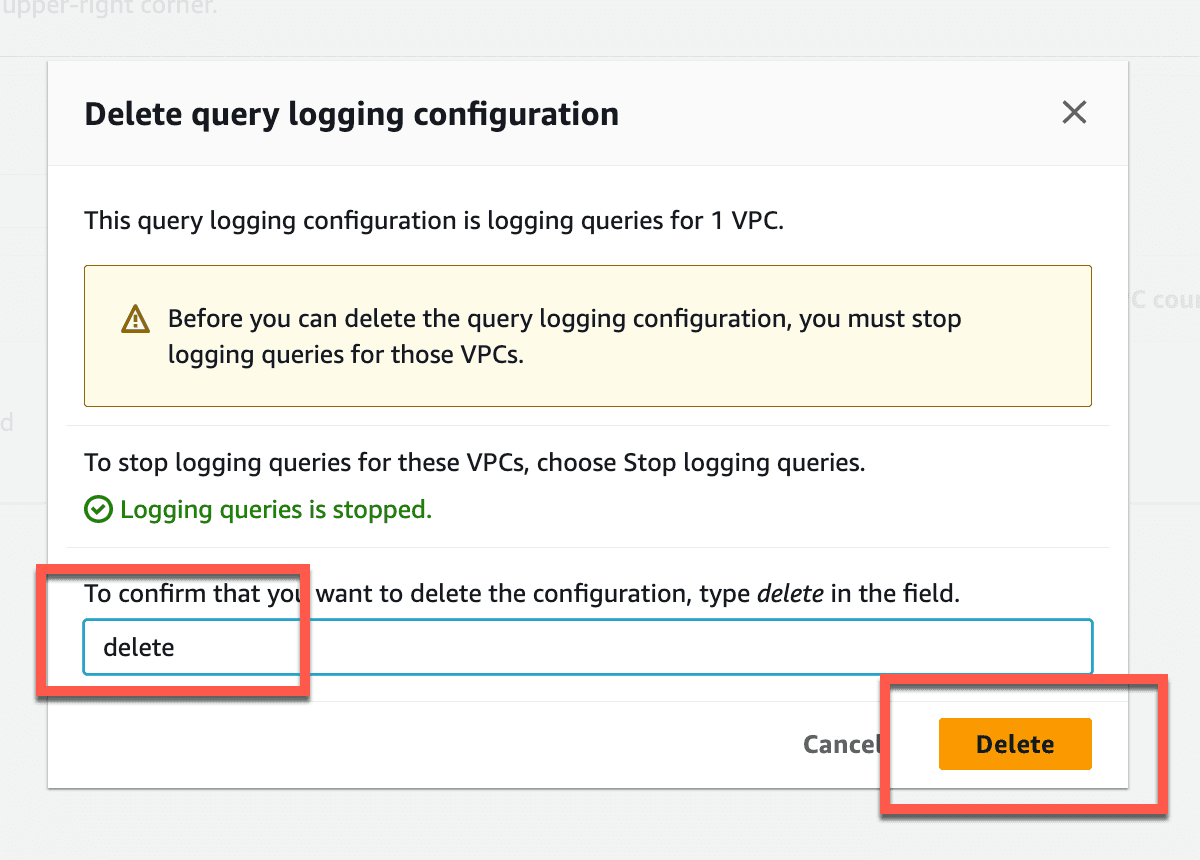Close the dialog with the X icon

[1074, 112]
